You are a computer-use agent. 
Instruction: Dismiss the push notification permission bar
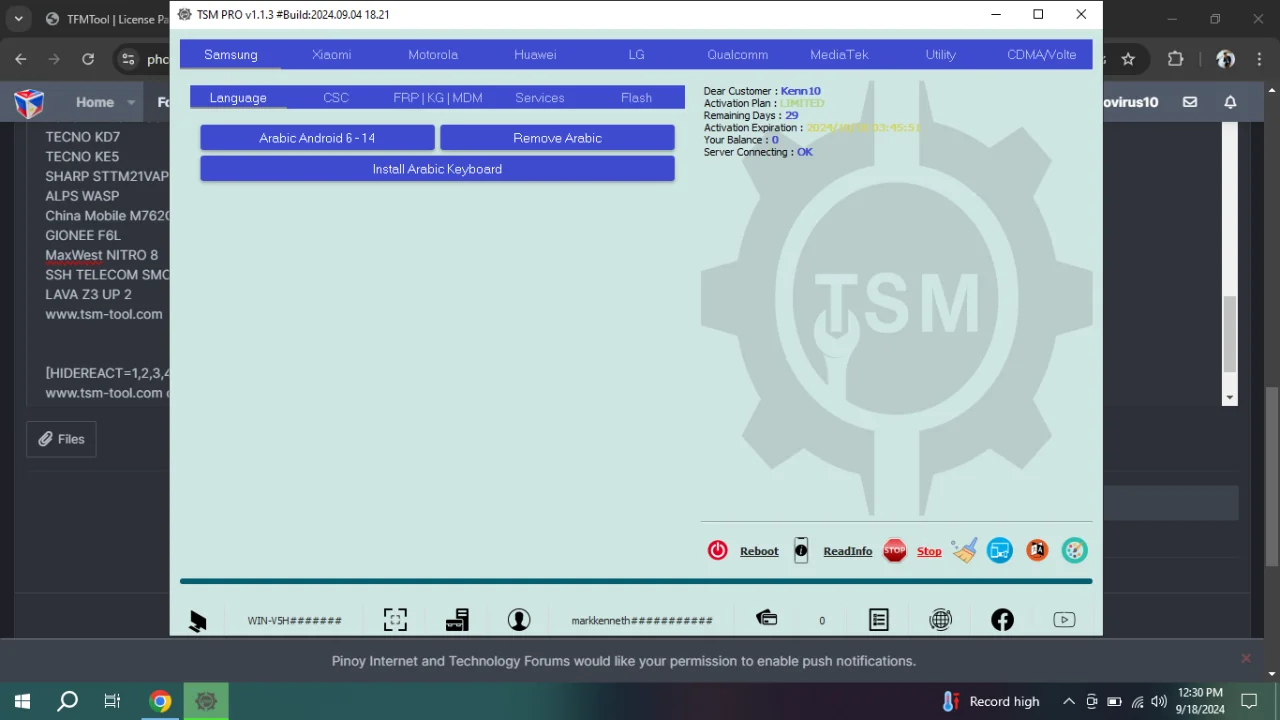point(1246,658)
